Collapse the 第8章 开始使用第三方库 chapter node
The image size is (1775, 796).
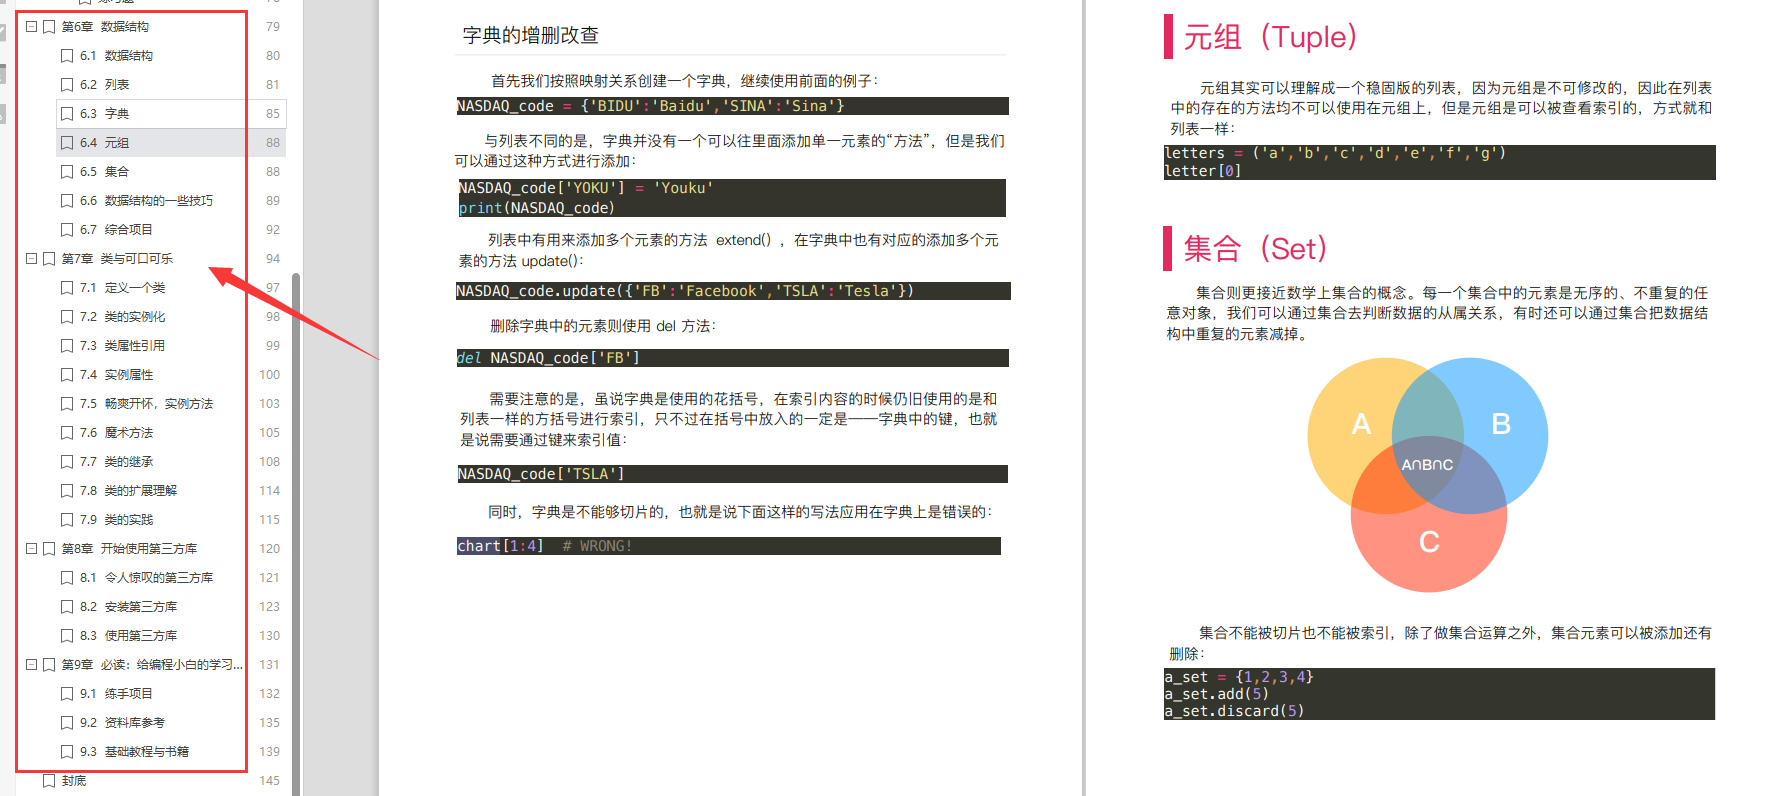31,549
